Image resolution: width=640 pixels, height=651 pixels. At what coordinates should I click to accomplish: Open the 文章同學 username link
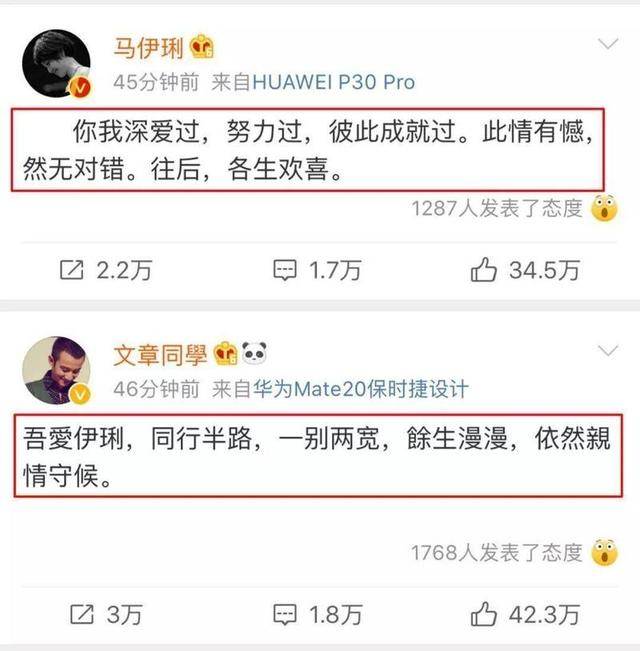[x=160, y=355]
